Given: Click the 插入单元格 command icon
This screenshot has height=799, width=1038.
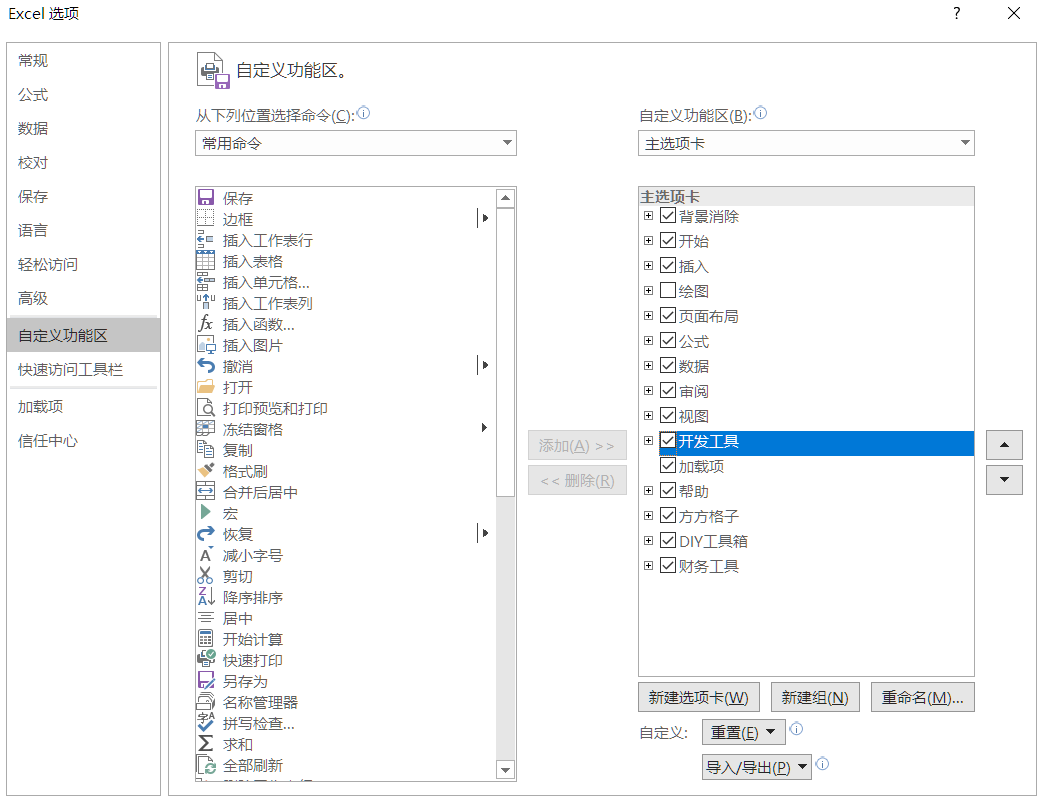Looking at the screenshot, I should [x=206, y=281].
